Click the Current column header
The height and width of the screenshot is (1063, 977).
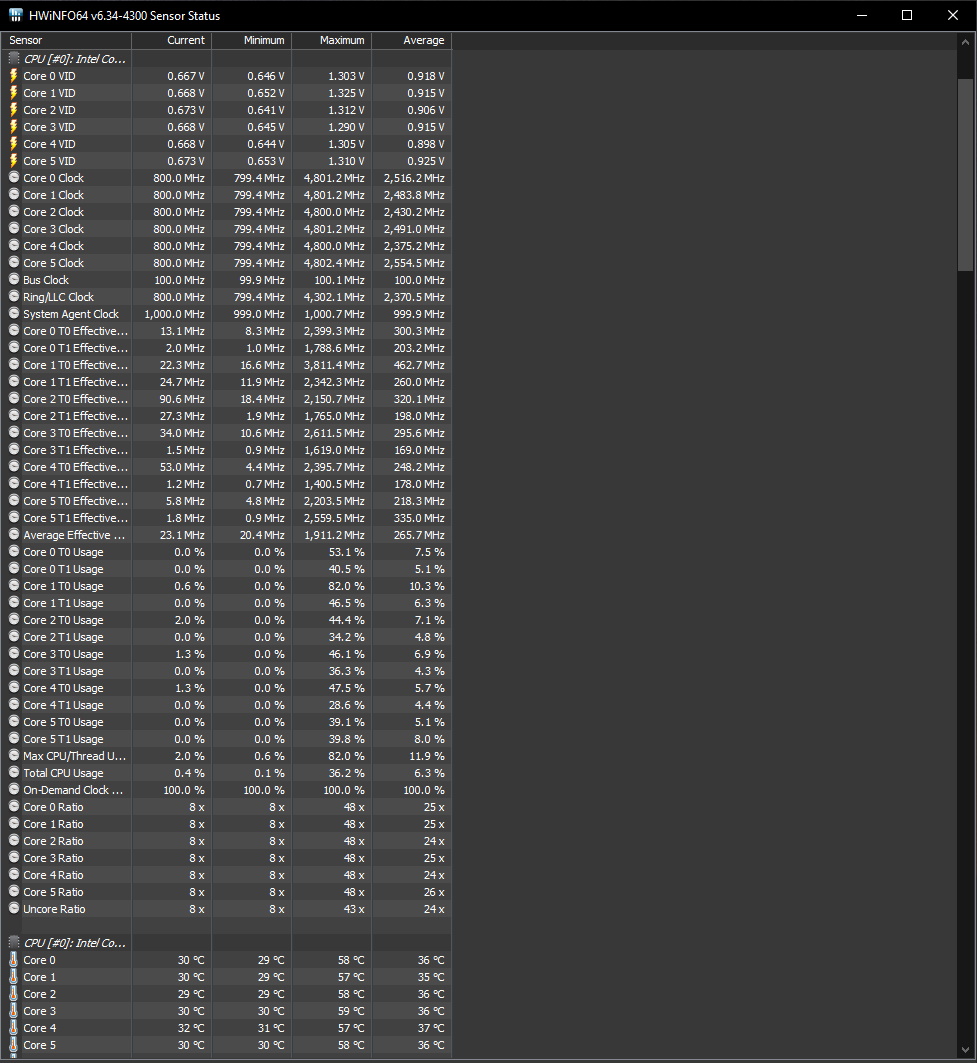click(172, 41)
